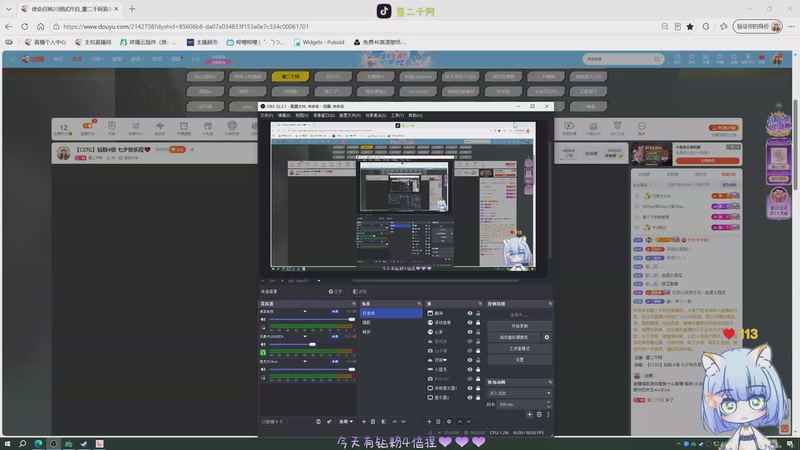The width and height of the screenshot is (800, 450).
Task: Adjust the 桌面音频 volume slider
Action: [x=312, y=319]
